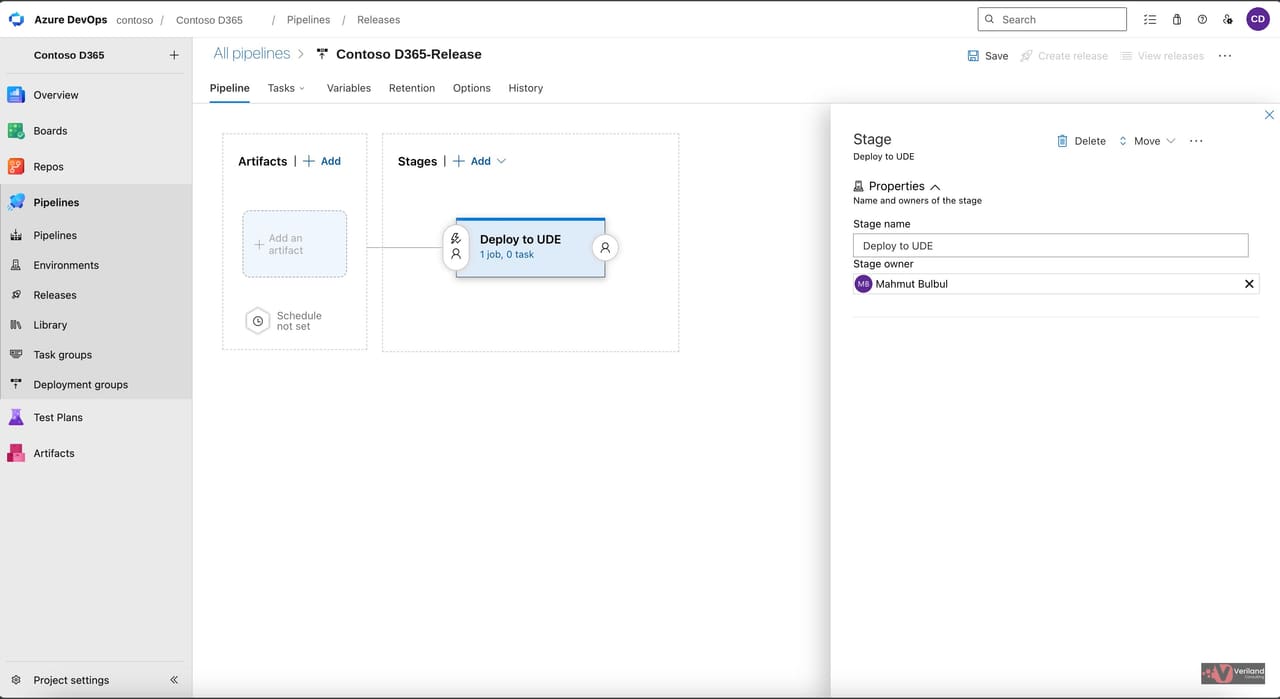The width and height of the screenshot is (1280, 699).
Task: Click the Contoso D365-Release pipeline title
Action: (x=408, y=54)
